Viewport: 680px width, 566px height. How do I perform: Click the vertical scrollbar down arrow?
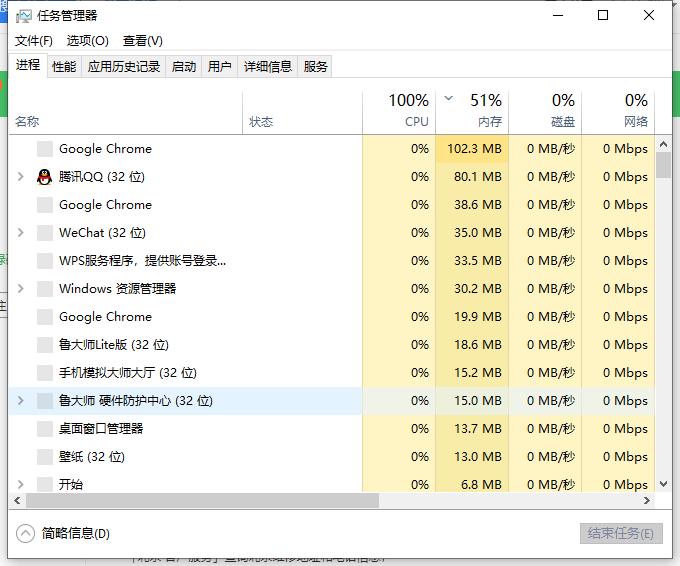click(663, 484)
